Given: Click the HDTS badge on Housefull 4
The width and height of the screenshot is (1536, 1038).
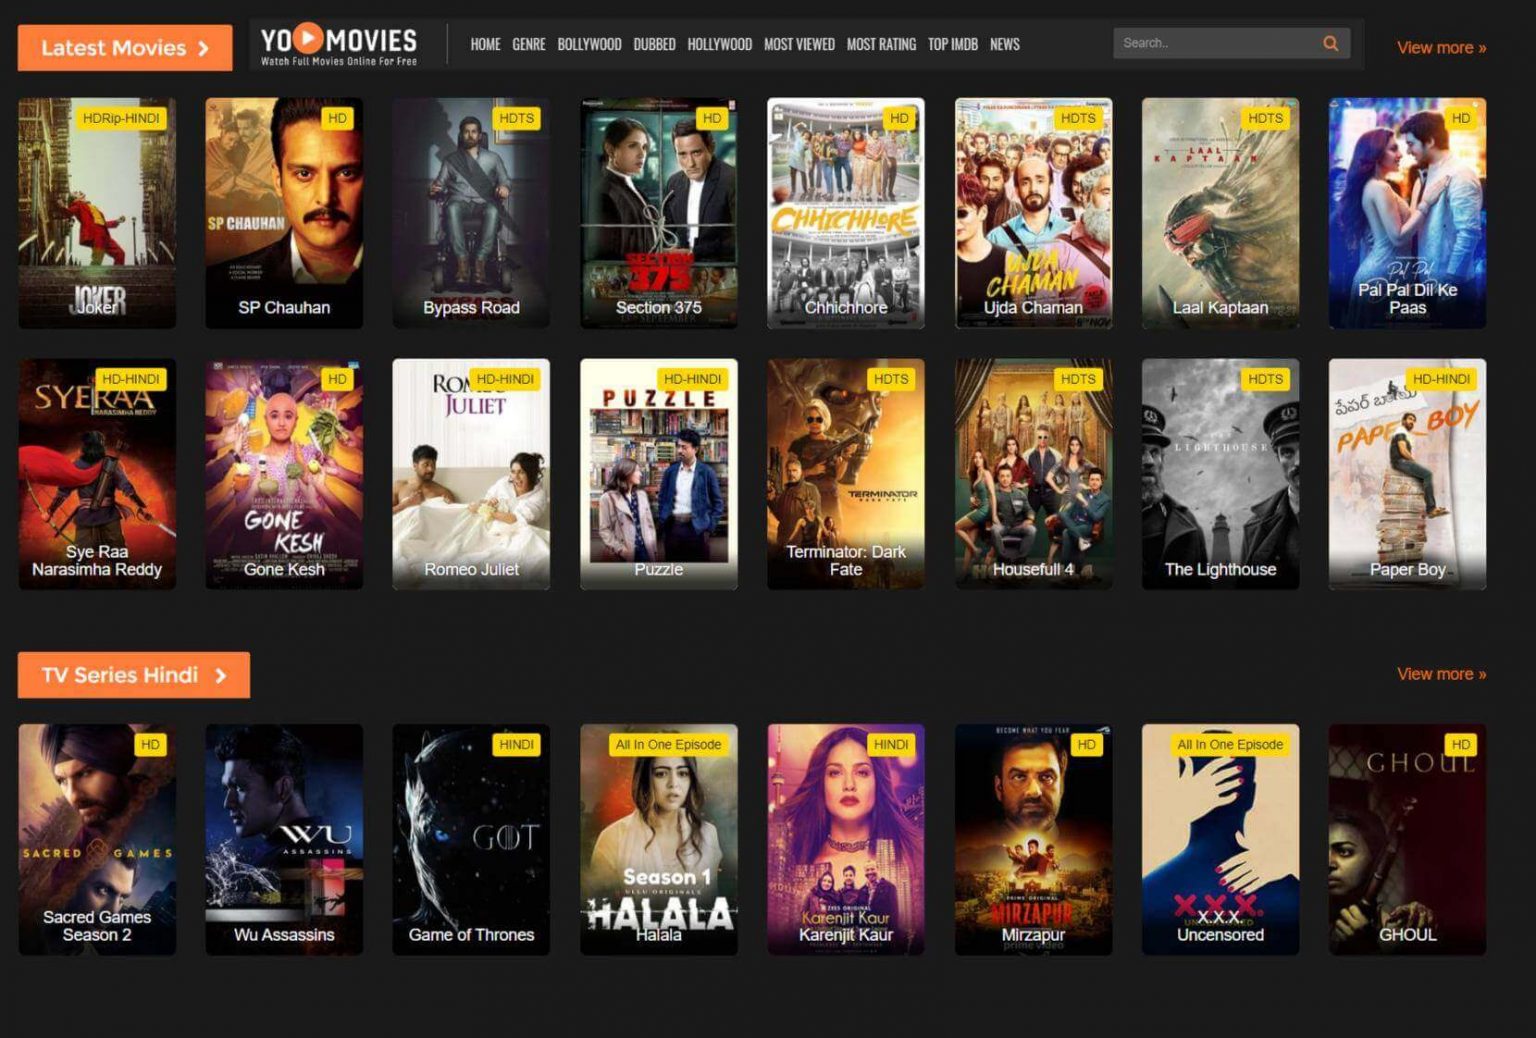Looking at the screenshot, I should 1078,379.
